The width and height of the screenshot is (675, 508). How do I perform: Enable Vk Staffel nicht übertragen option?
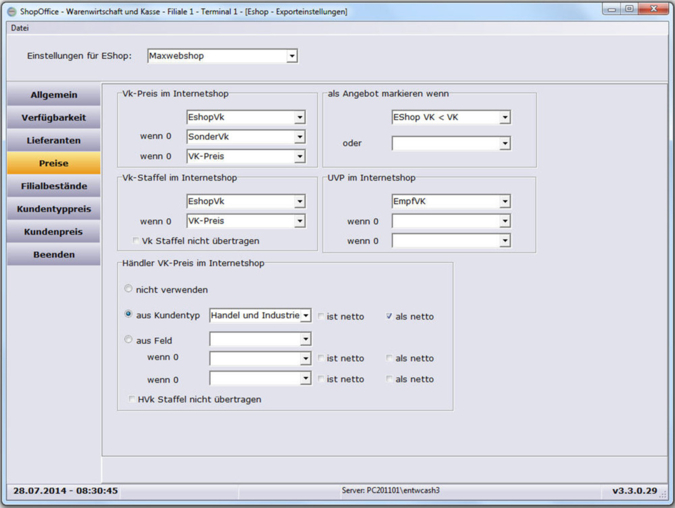pyautogui.click(x=137, y=241)
